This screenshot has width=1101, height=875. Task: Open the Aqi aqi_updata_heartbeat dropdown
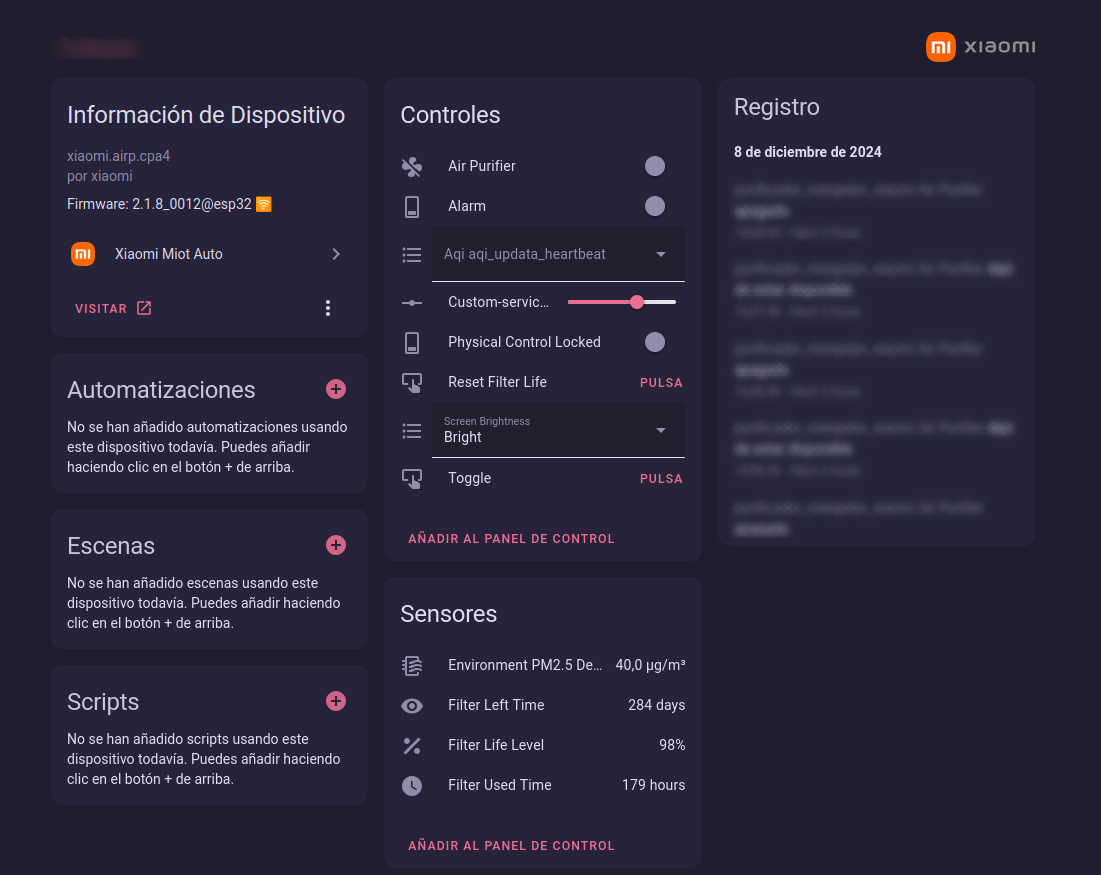pyautogui.click(x=558, y=254)
